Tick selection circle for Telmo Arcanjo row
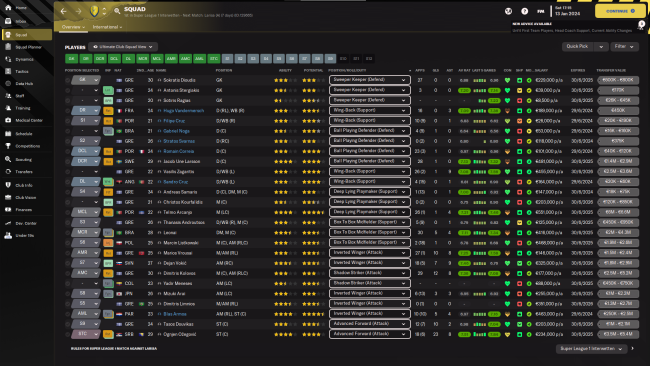 coord(68,212)
